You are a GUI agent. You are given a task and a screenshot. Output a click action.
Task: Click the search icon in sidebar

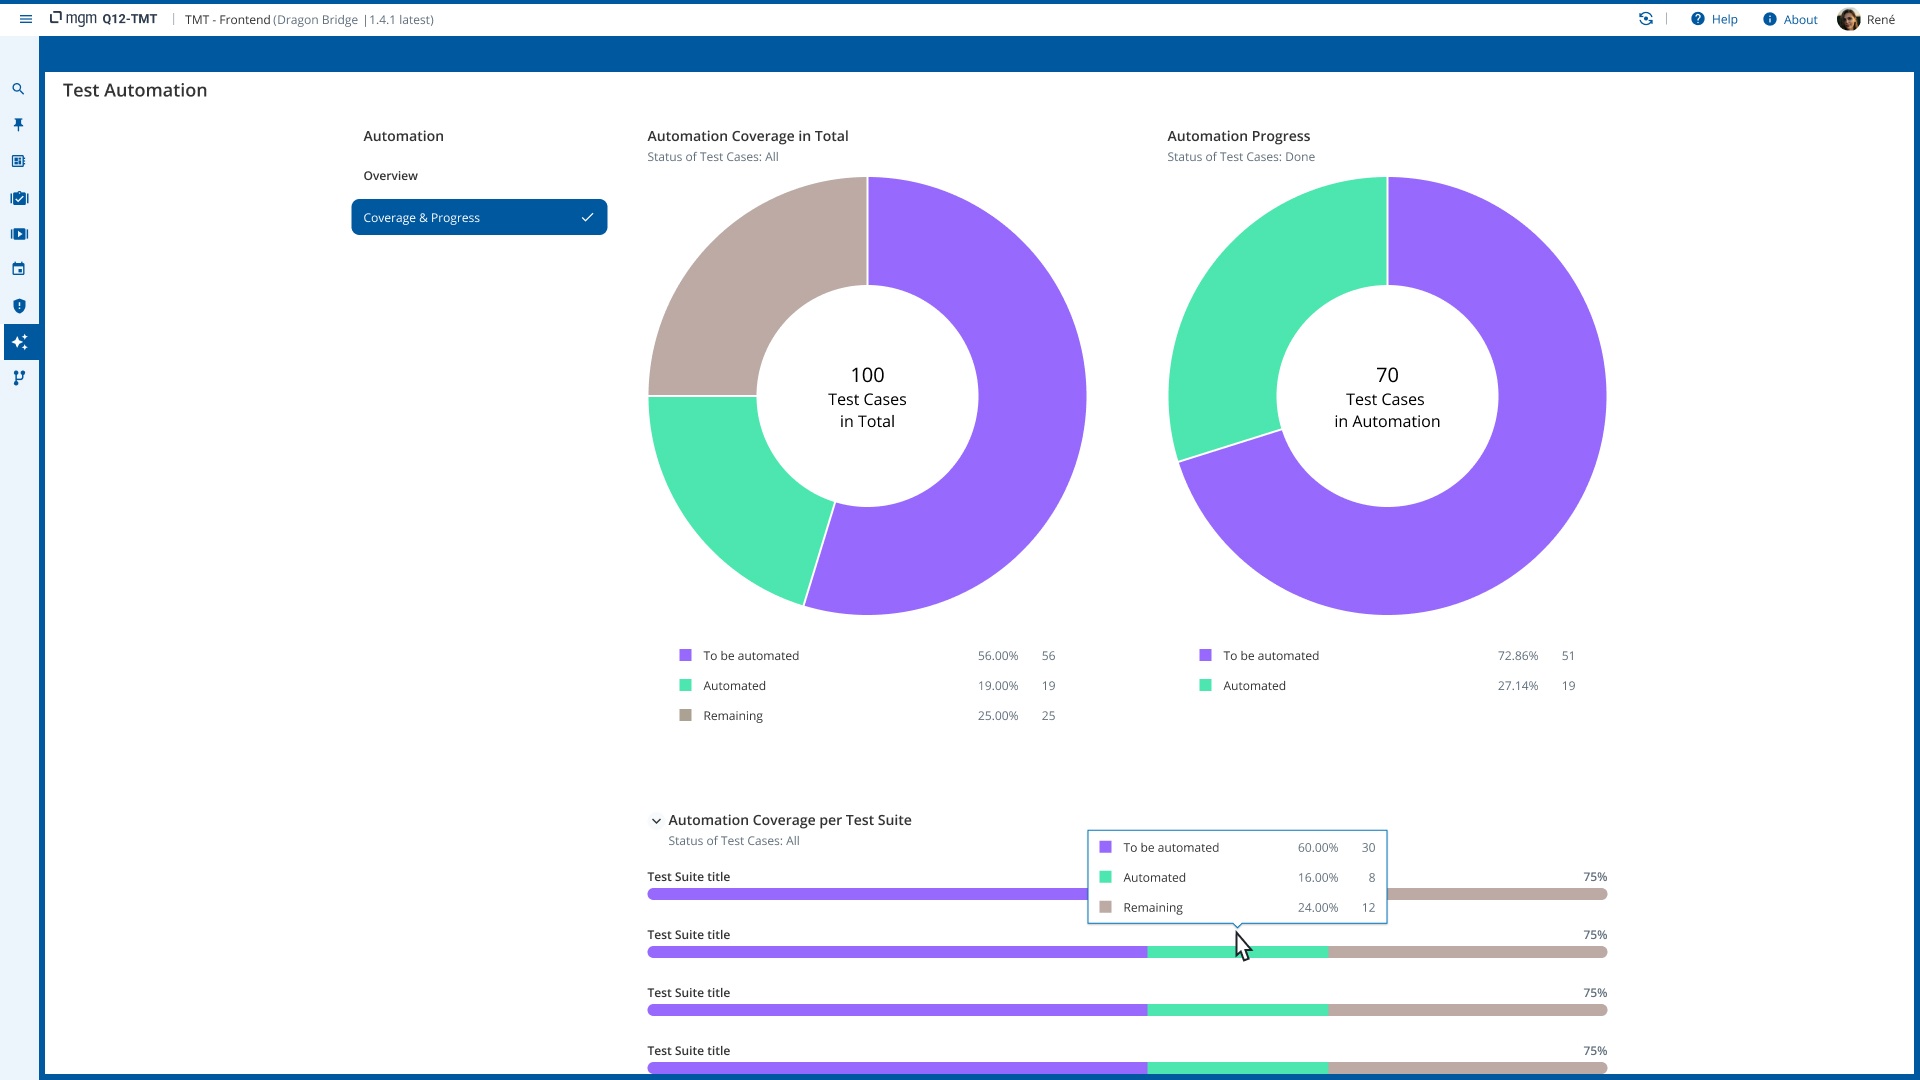[x=18, y=89]
